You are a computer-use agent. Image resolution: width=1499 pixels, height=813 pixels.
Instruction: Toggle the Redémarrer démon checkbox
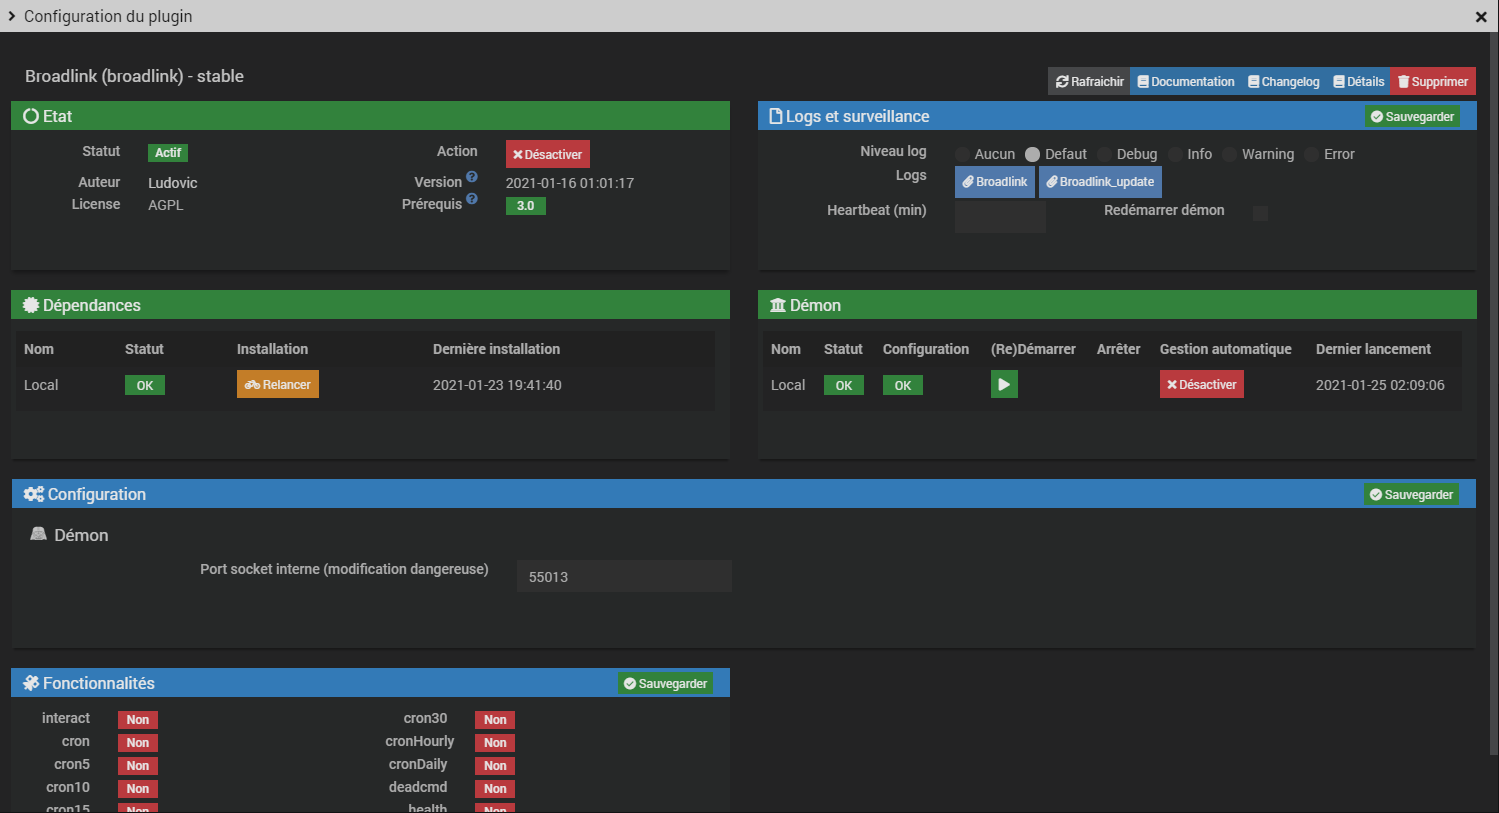coord(1260,213)
